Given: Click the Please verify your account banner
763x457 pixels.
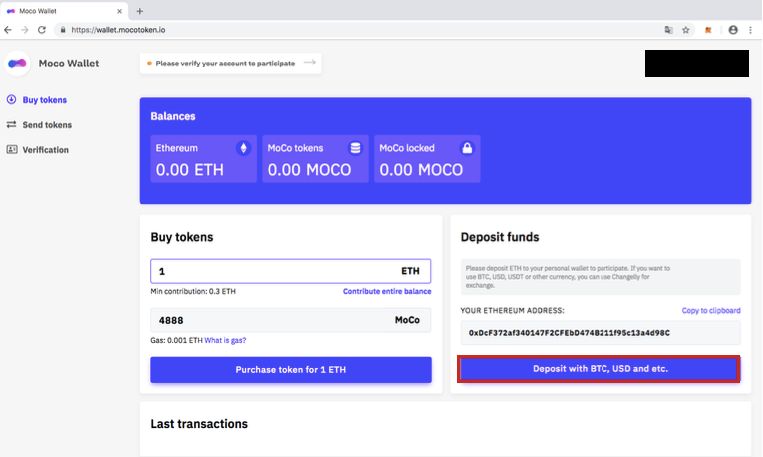Looking at the screenshot, I should coord(230,63).
